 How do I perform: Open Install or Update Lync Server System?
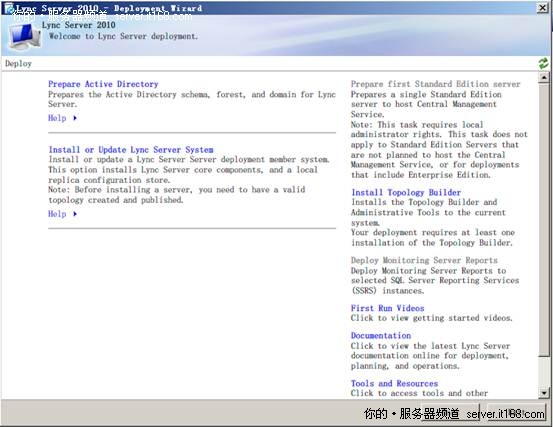(x=131, y=150)
